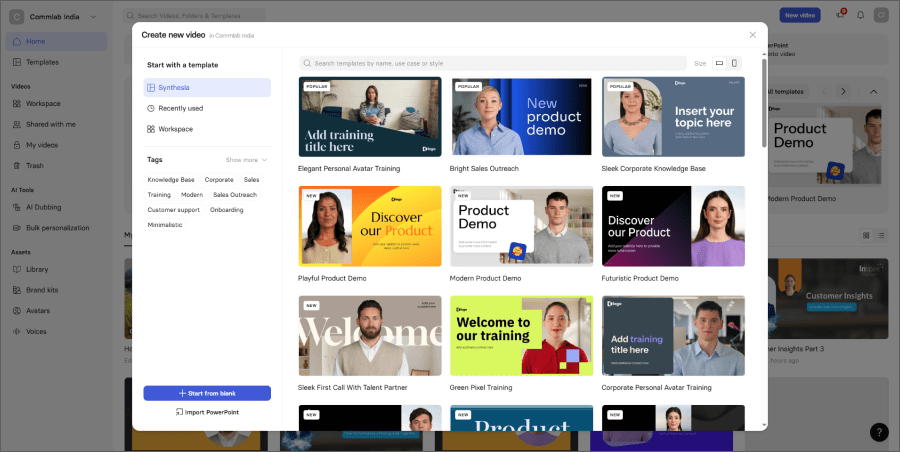
Task: Open the Library book icon
Action: tap(17, 269)
